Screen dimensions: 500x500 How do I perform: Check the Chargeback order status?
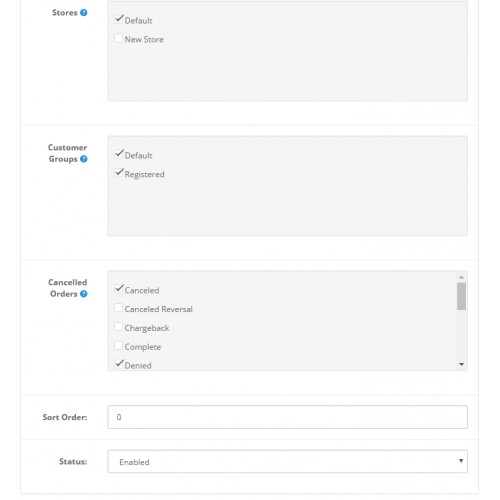118,326
